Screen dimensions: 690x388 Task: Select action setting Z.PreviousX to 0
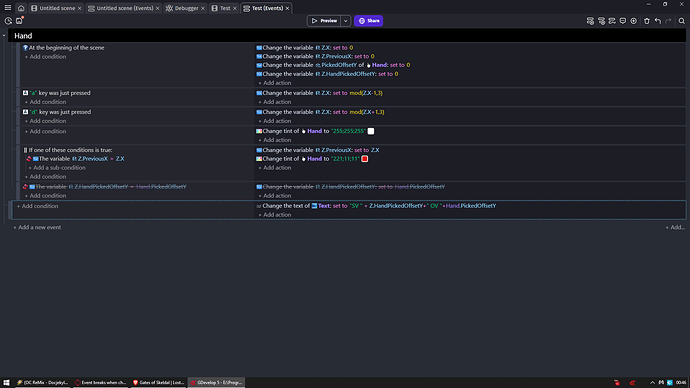click(315, 56)
